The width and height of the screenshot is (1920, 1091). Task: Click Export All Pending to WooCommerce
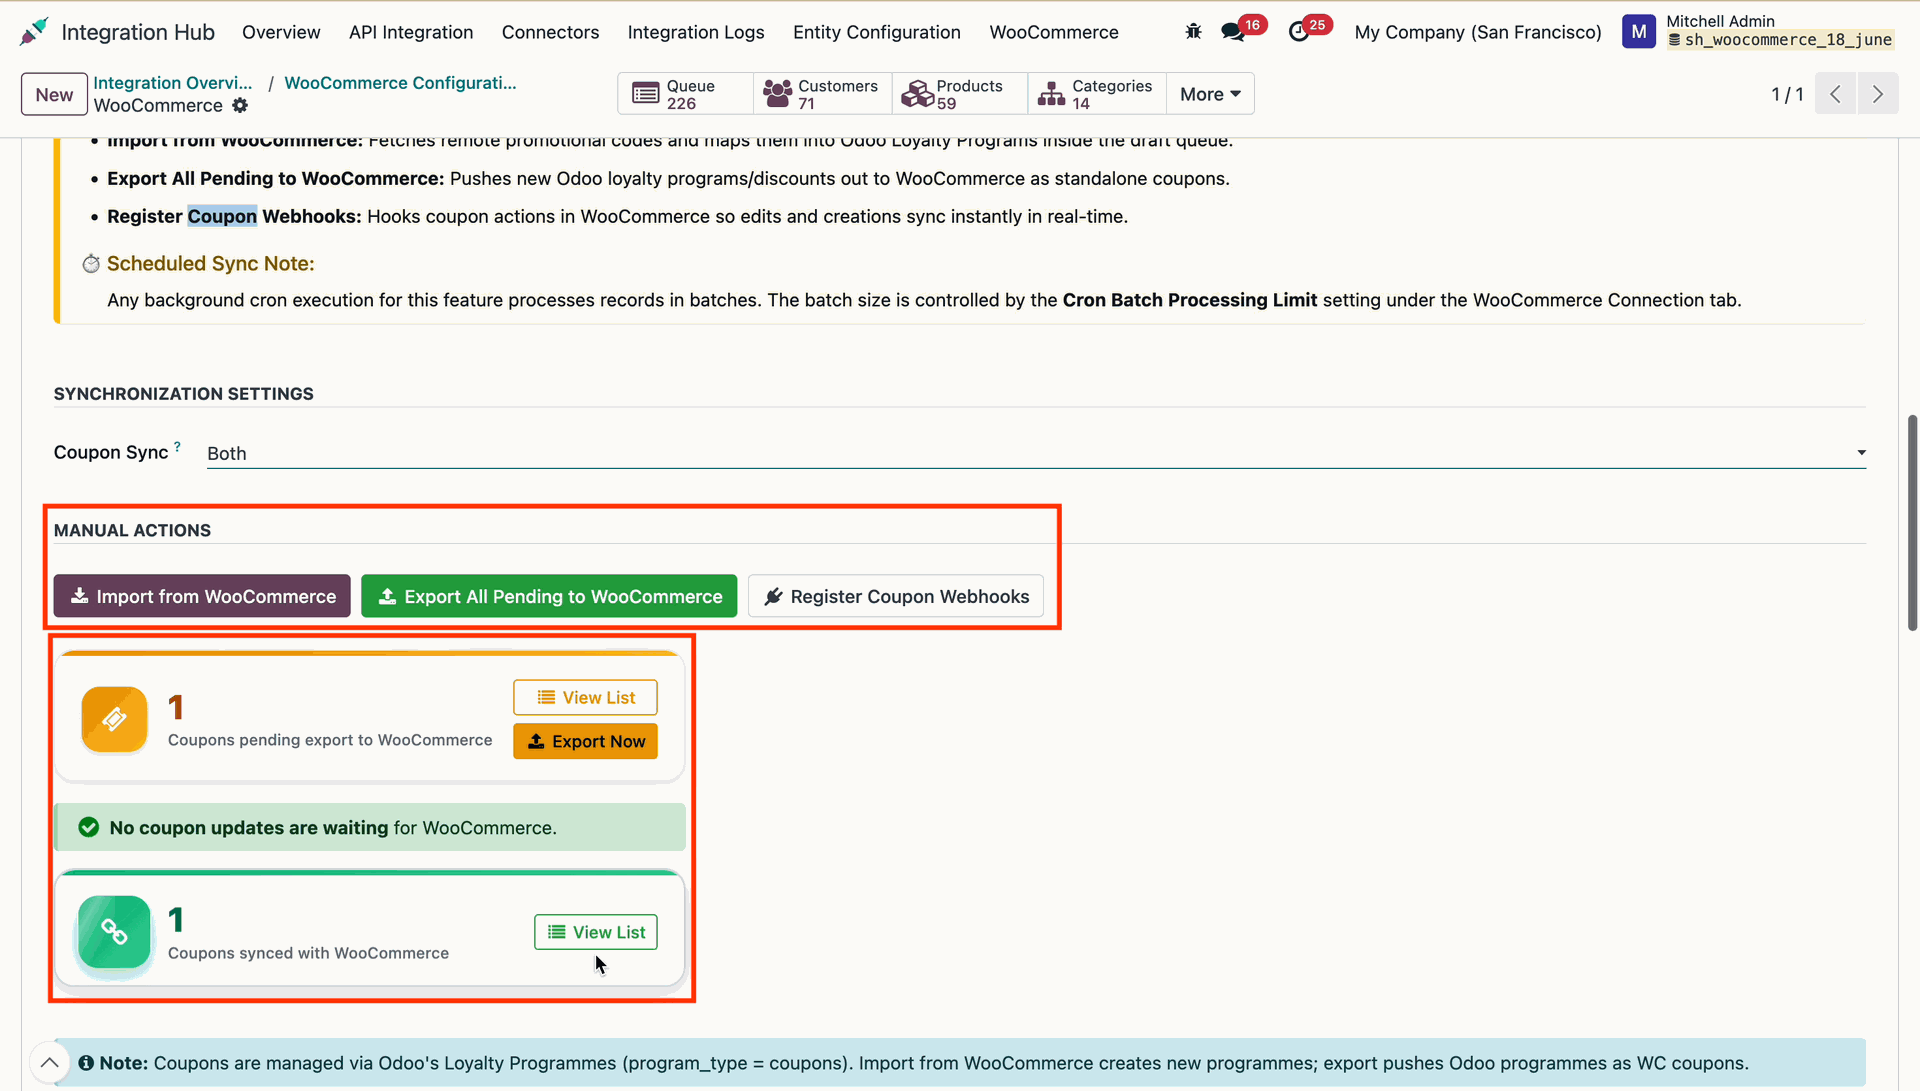pos(549,596)
